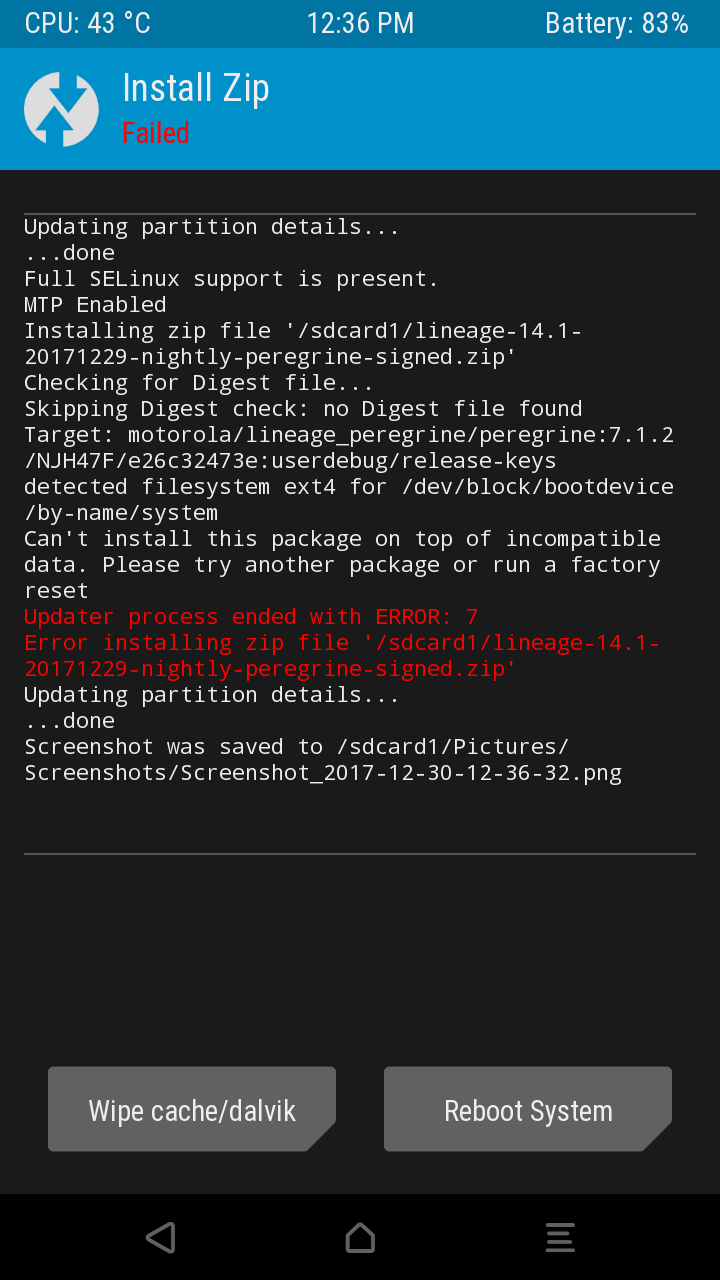Click the 'Skipping Digest check' log line
The height and width of the screenshot is (1280, 720).
[x=303, y=408]
